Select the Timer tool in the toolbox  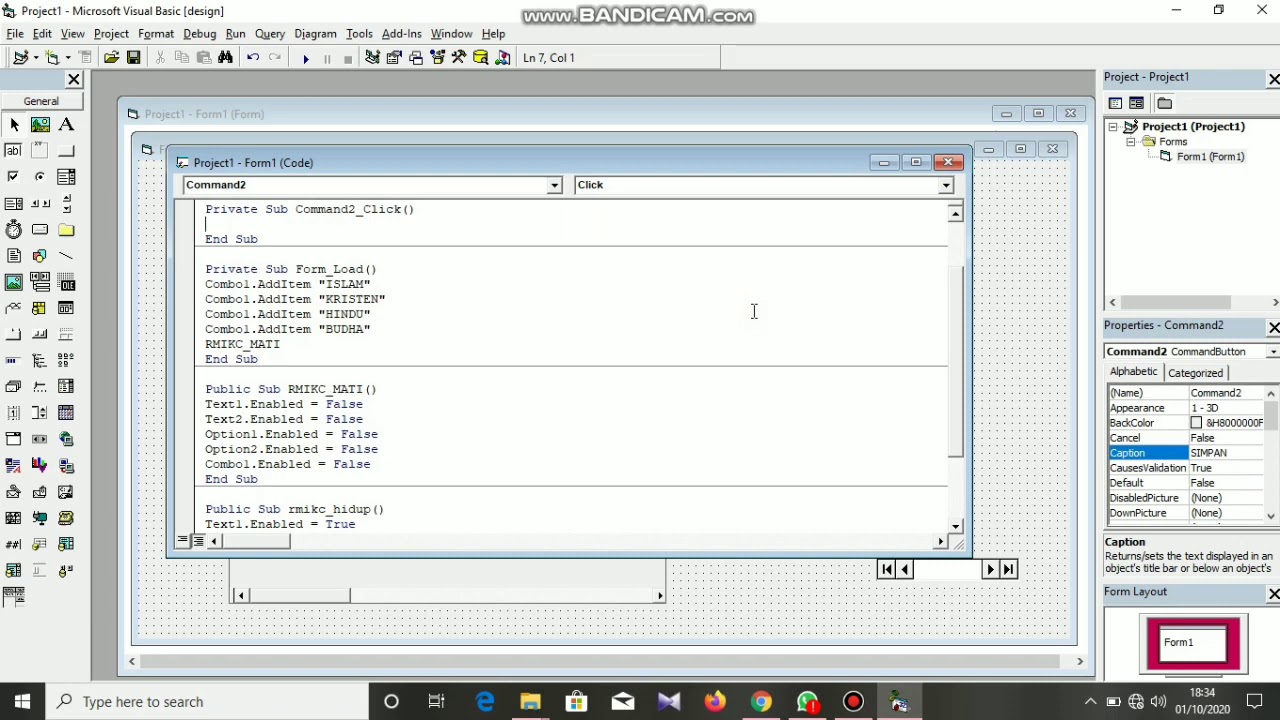tap(14, 229)
